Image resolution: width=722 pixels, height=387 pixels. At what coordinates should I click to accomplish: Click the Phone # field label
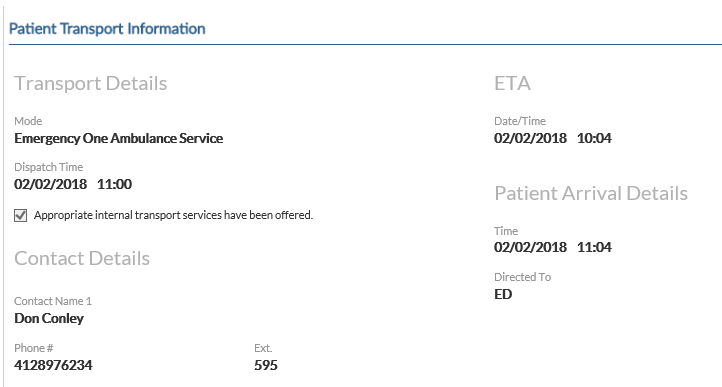click(34, 348)
